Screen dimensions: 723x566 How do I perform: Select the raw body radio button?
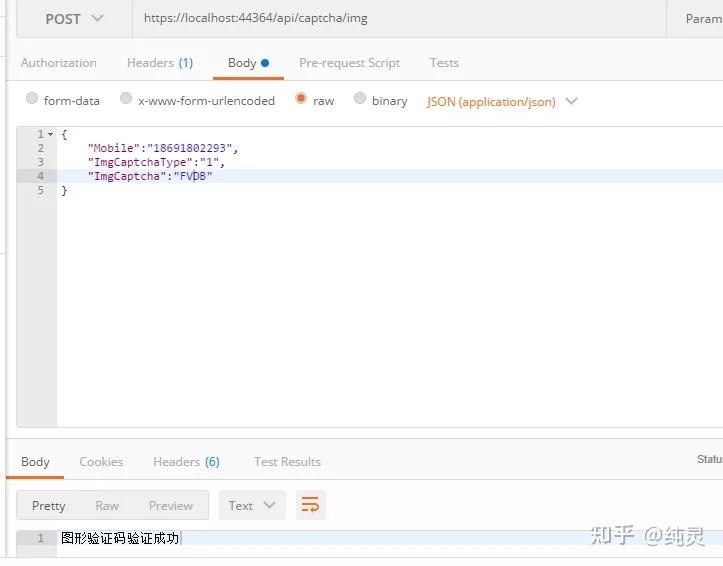[301, 98]
